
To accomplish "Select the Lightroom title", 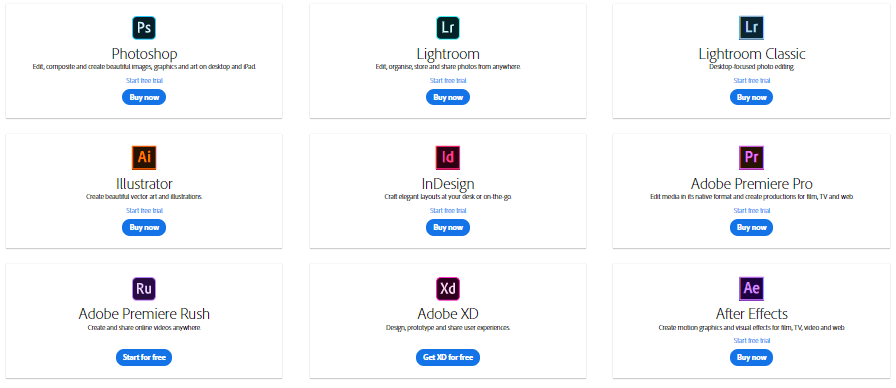I will (x=447, y=54).
